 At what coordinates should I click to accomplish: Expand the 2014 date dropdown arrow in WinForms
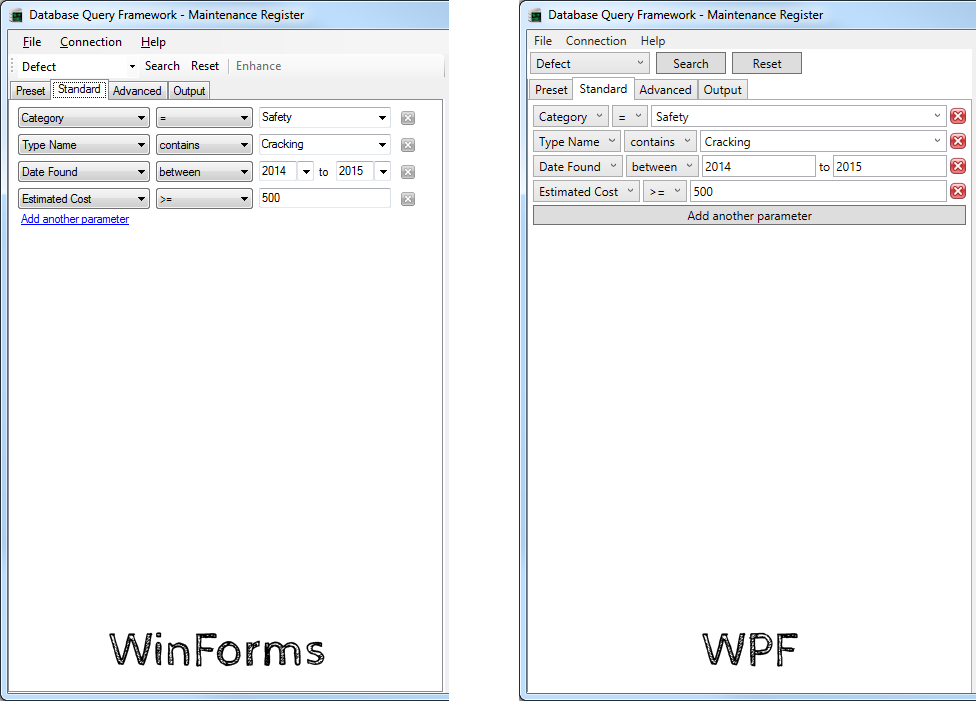(306, 172)
